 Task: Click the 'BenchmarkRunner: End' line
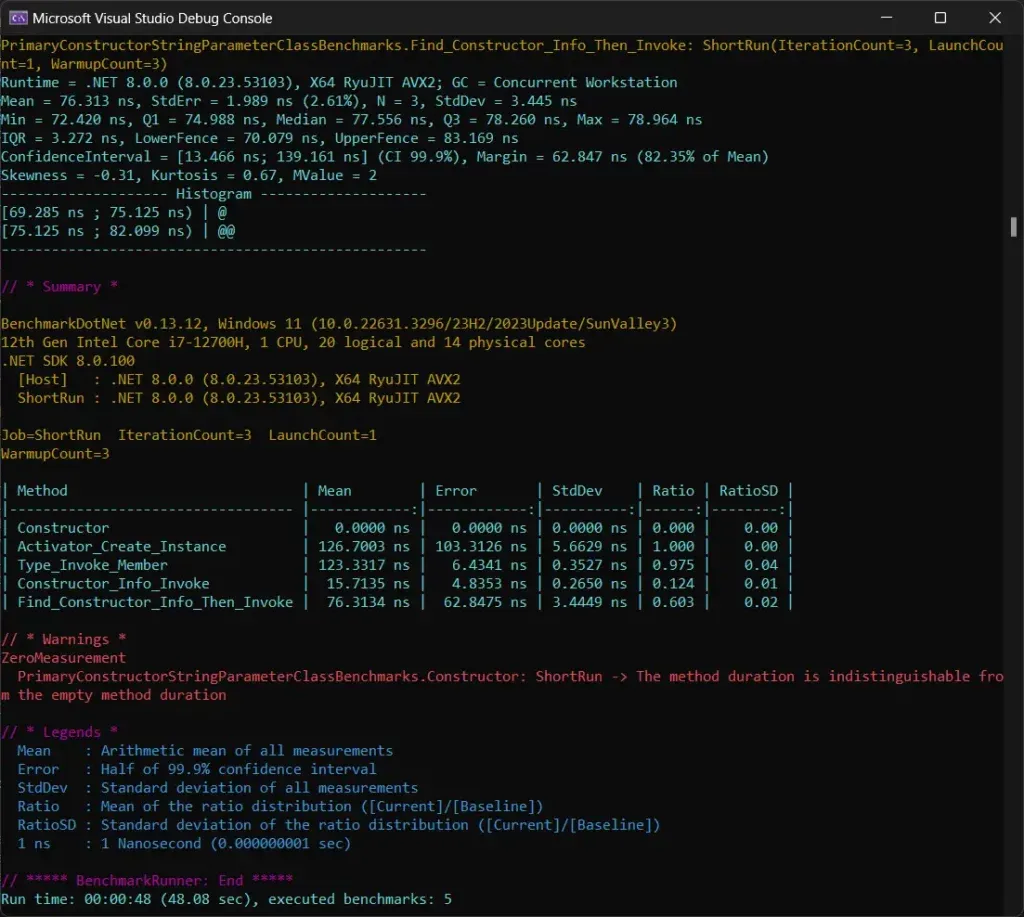click(147, 880)
